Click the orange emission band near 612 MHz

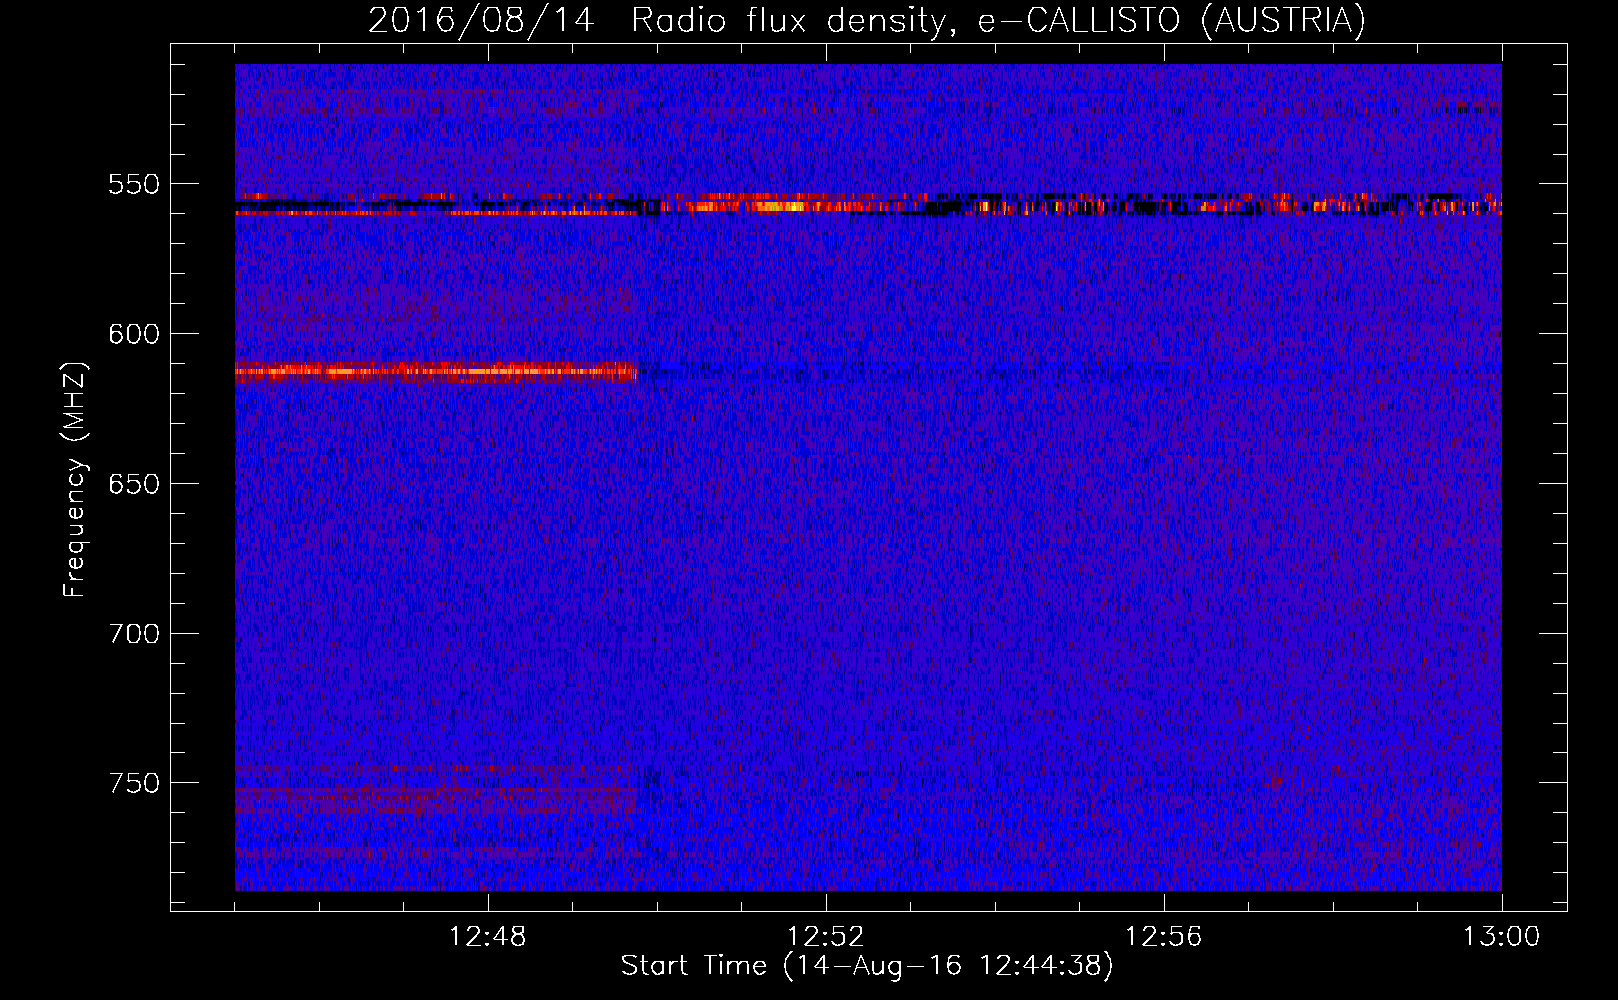pyautogui.click(x=436, y=372)
